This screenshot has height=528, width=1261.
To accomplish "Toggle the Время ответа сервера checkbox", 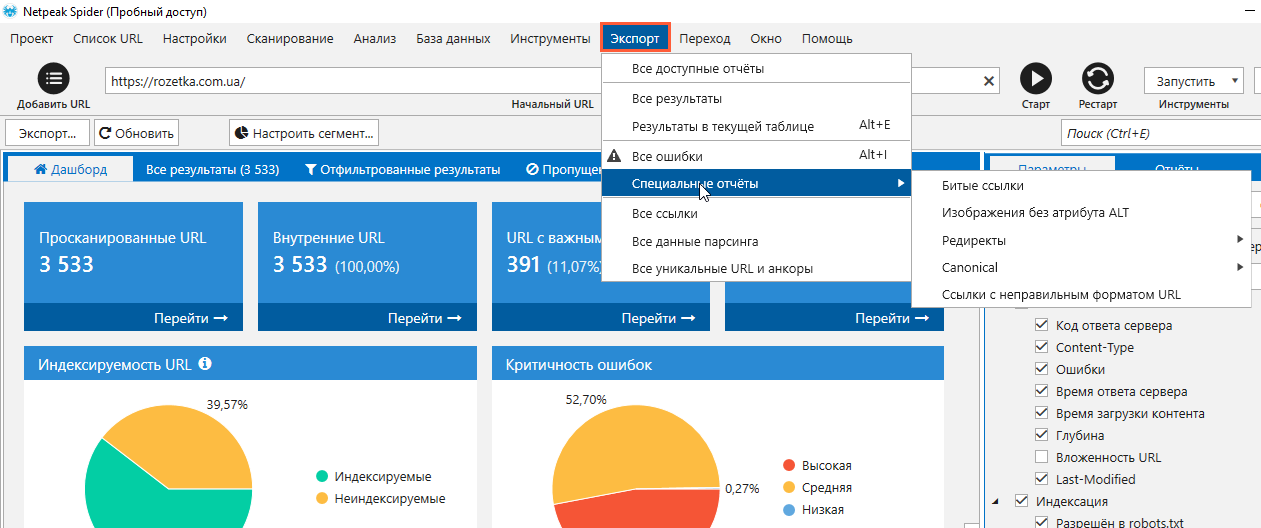I will [x=1042, y=391].
